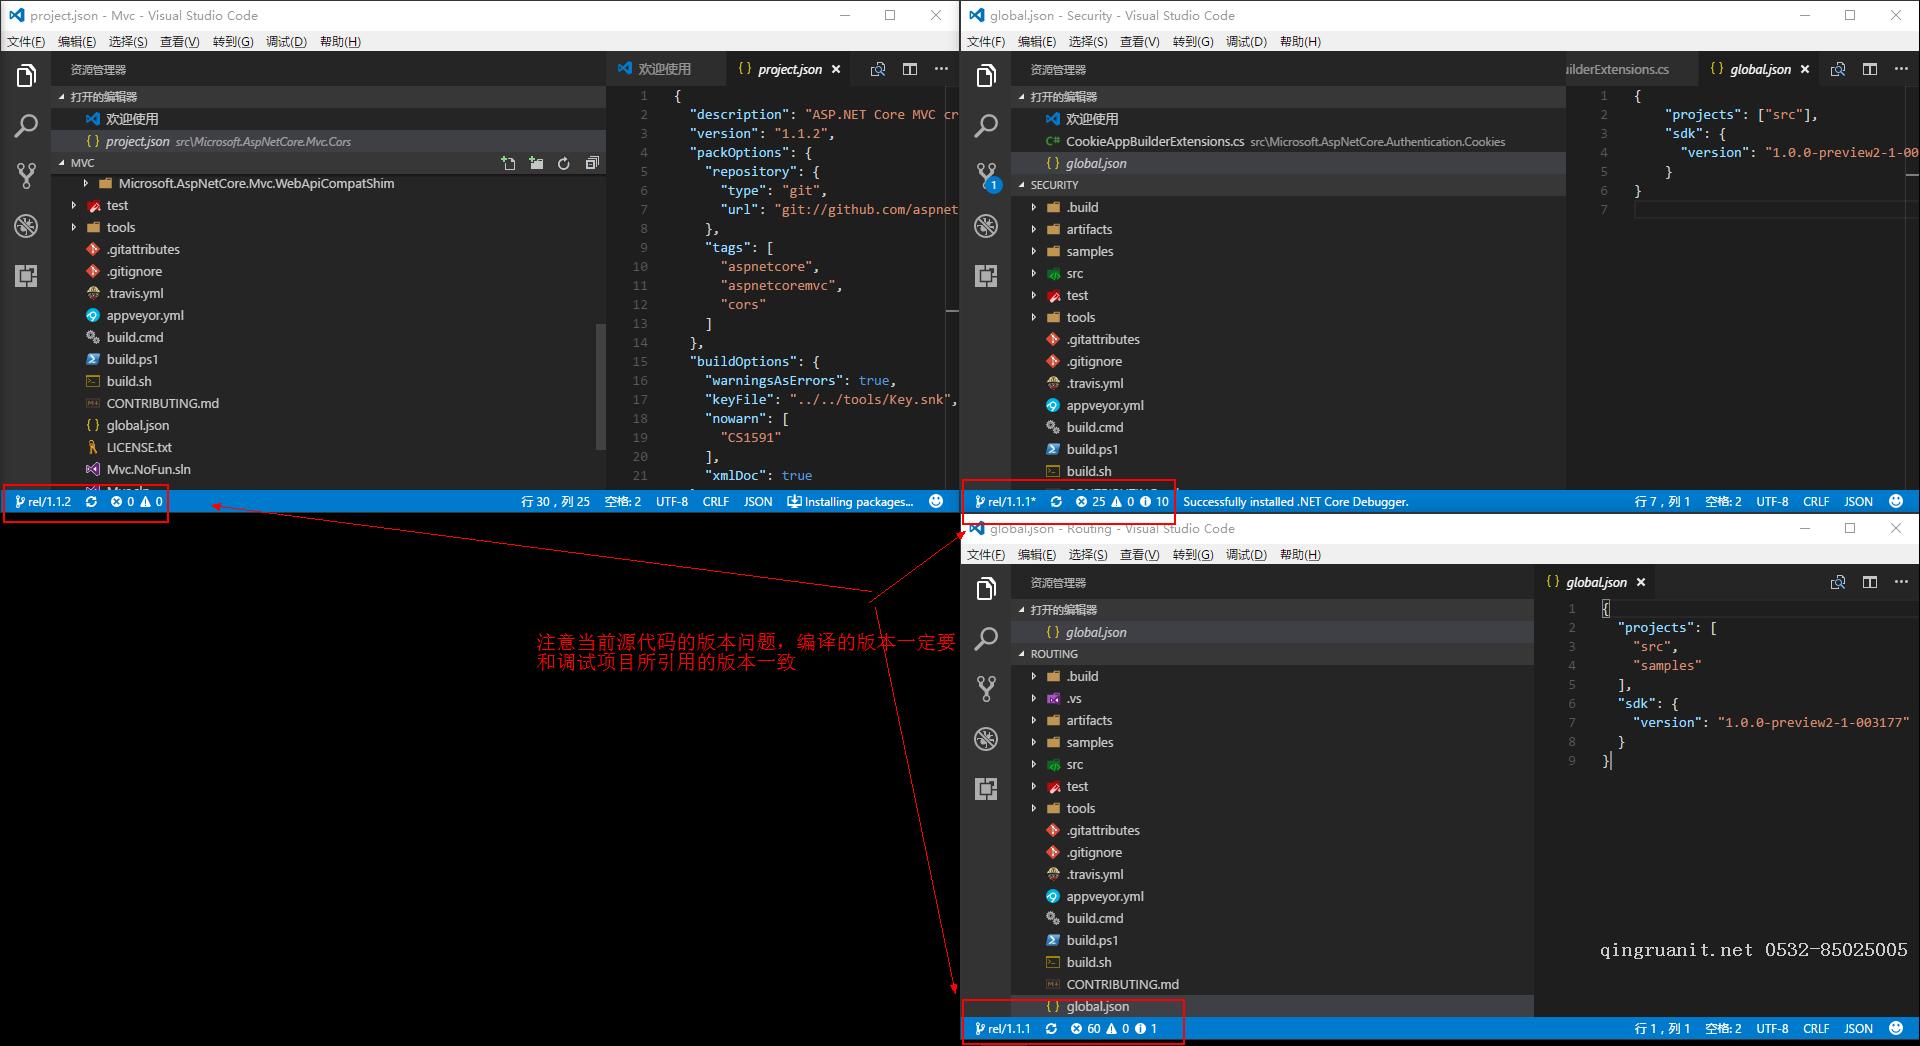Open CONTRIBUTING.md in the MVC explorer
This screenshot has height=1046, width=1920.
click(x=162, y=403)
